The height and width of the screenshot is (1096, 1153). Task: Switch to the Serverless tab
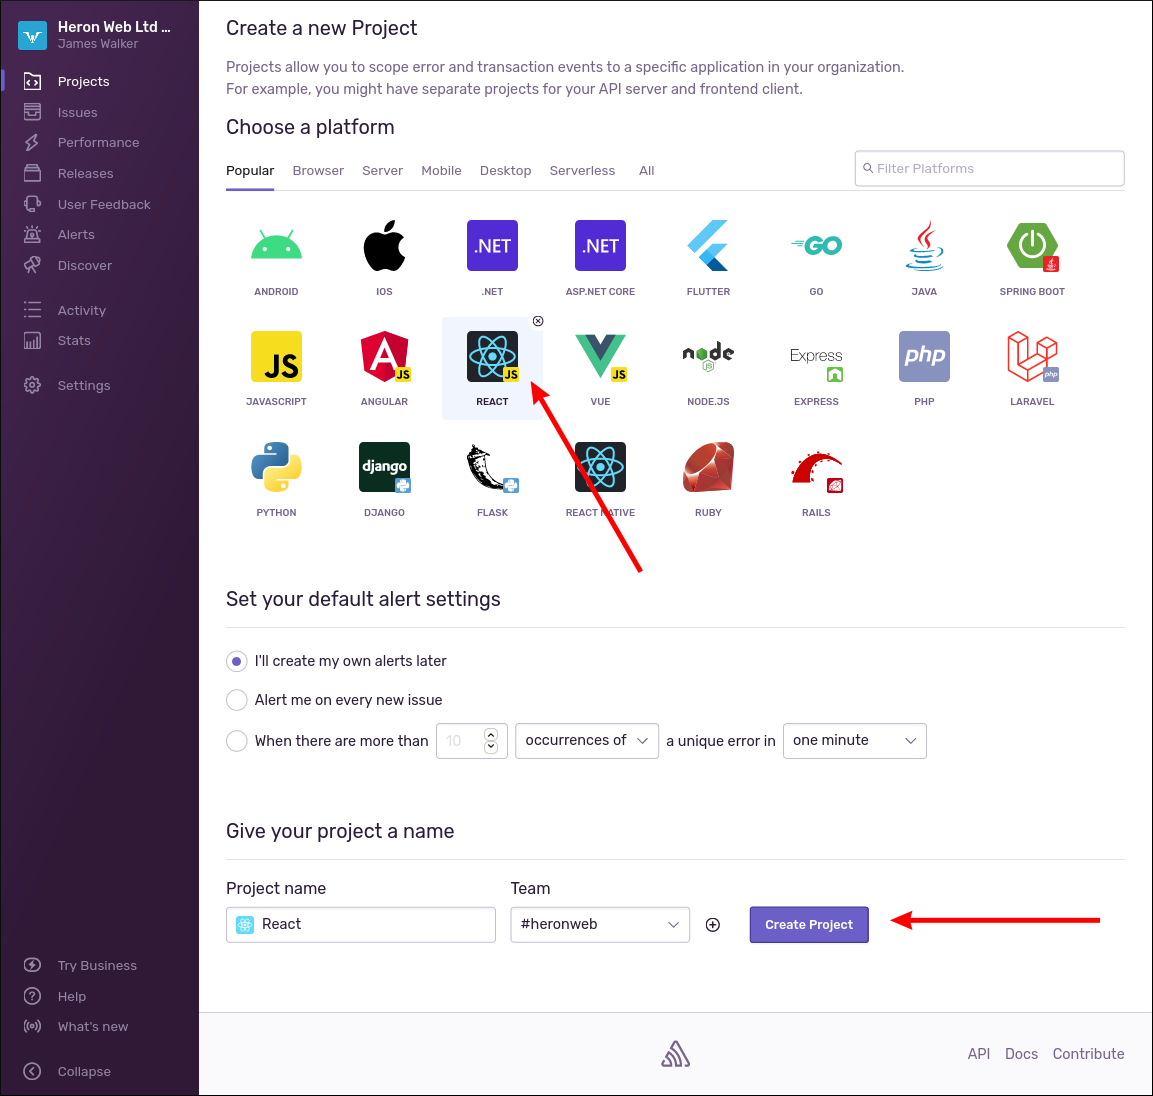[582, 171]
